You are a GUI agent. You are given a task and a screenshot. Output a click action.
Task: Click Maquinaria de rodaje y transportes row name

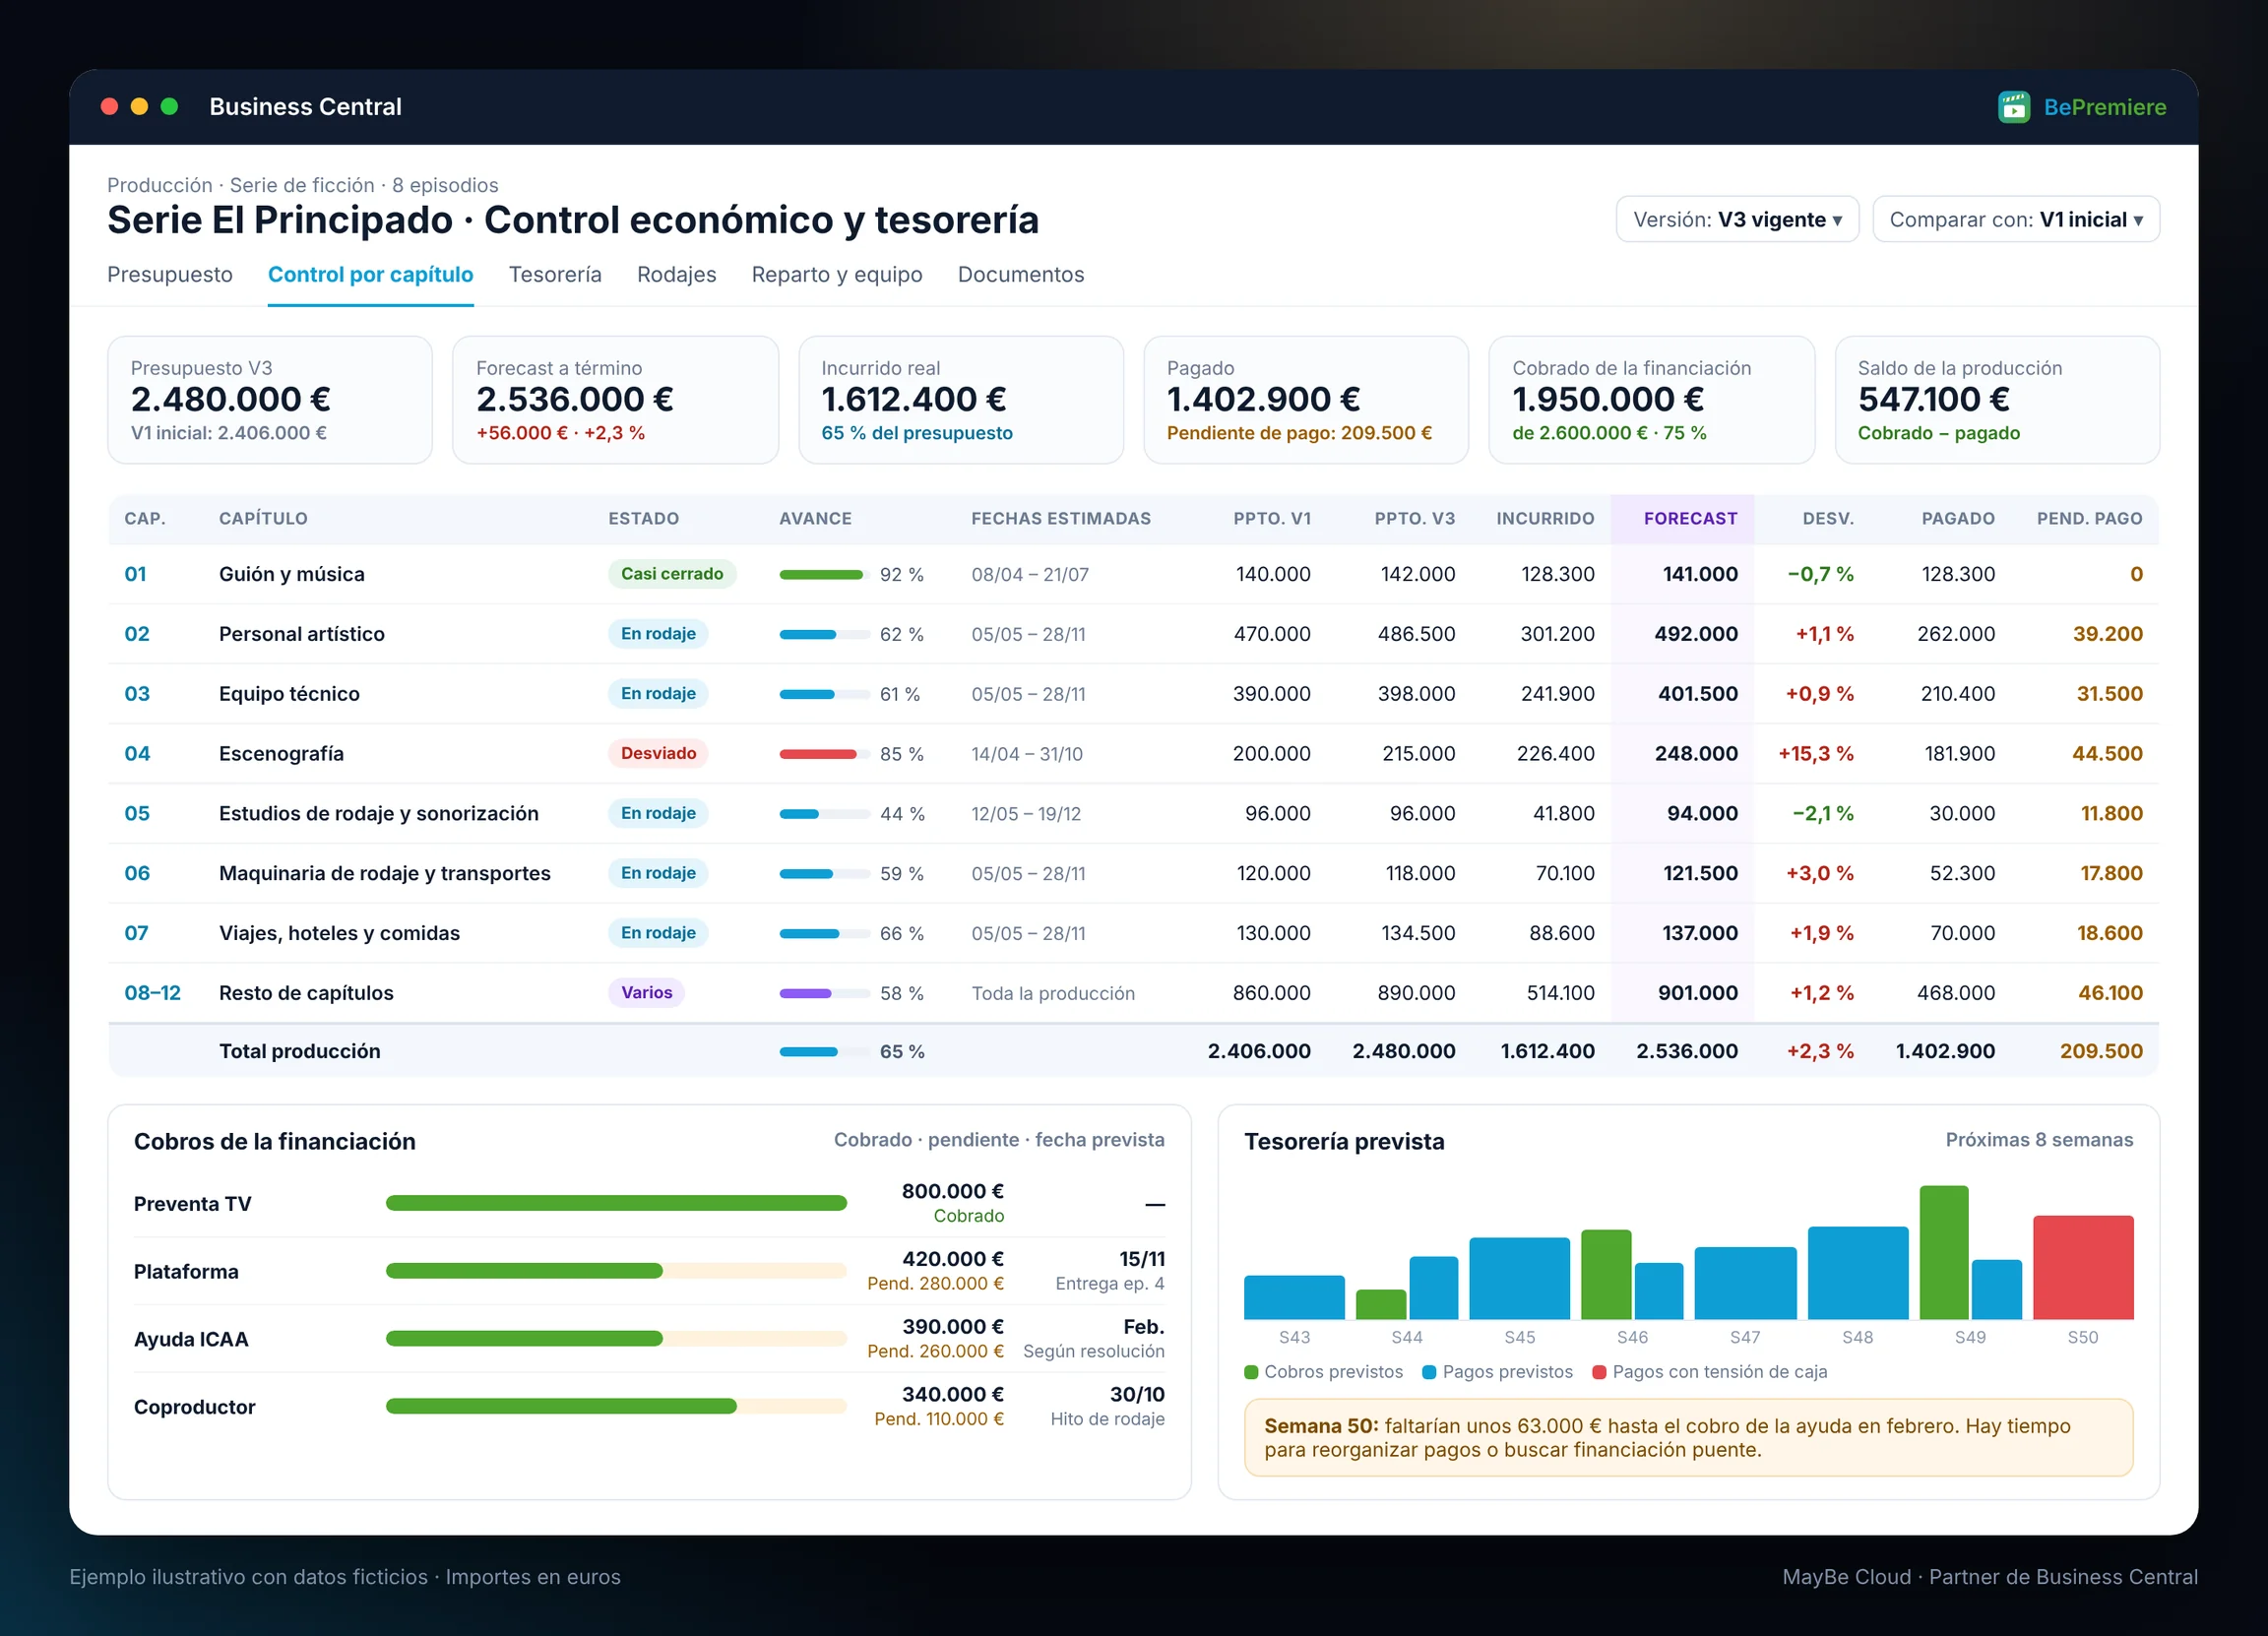(385, 873)
